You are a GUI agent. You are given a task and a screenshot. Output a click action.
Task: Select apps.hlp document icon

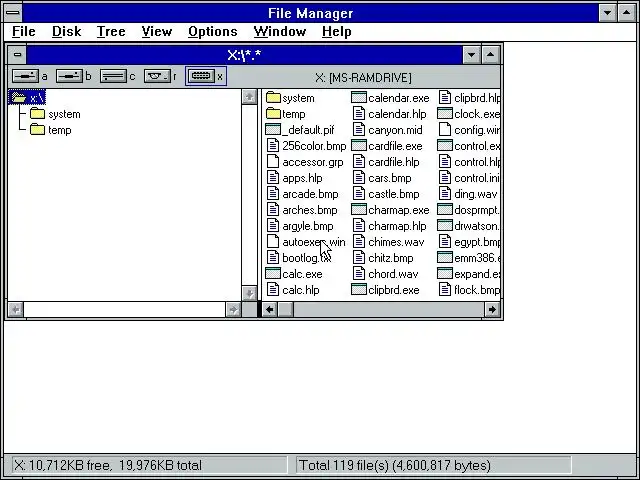point(273,178)
